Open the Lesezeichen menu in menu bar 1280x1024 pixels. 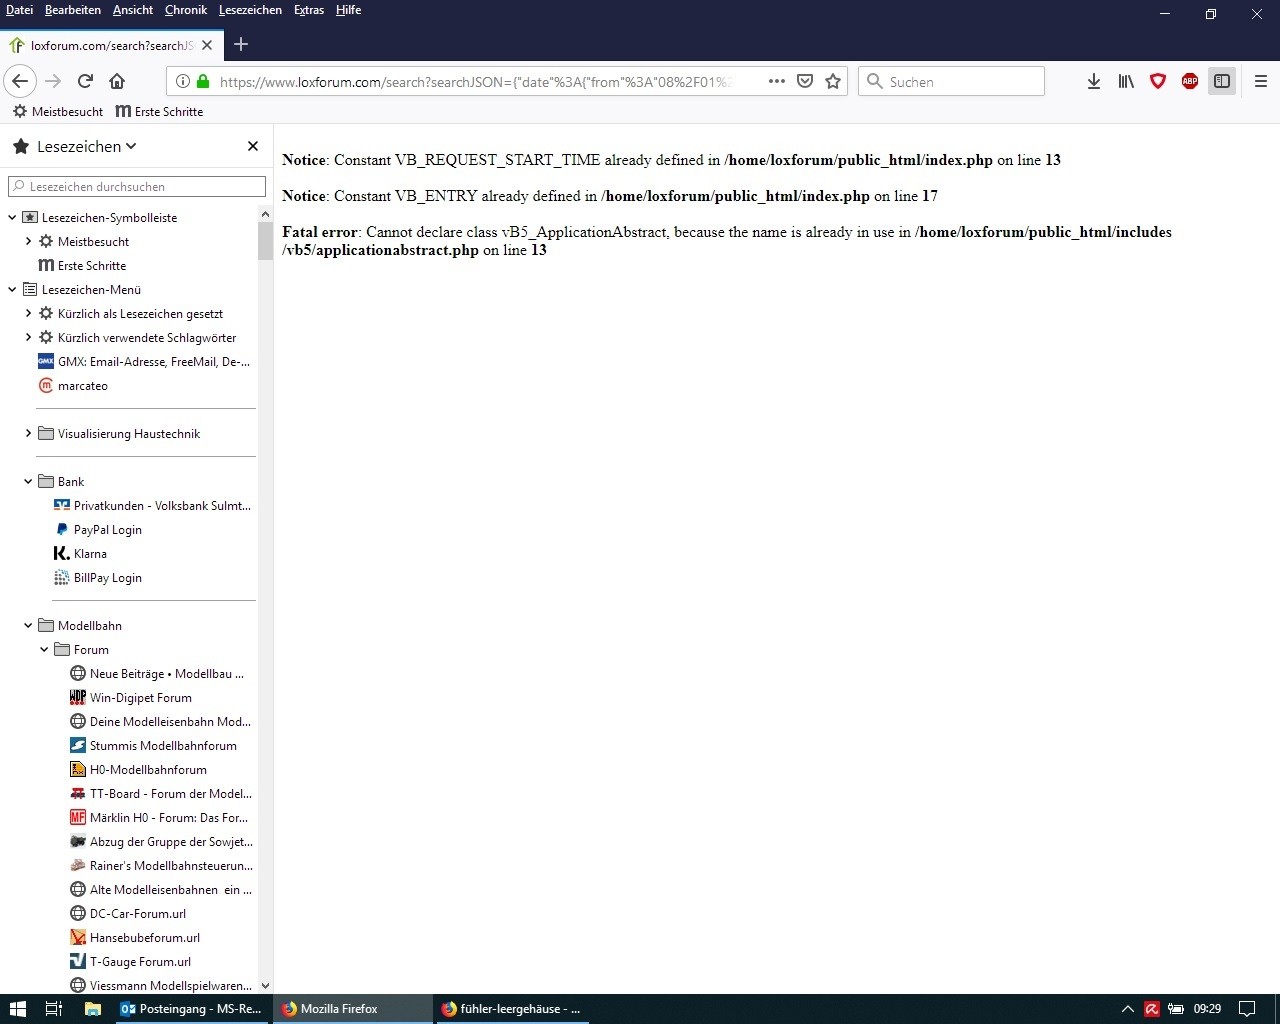(250, 10)
